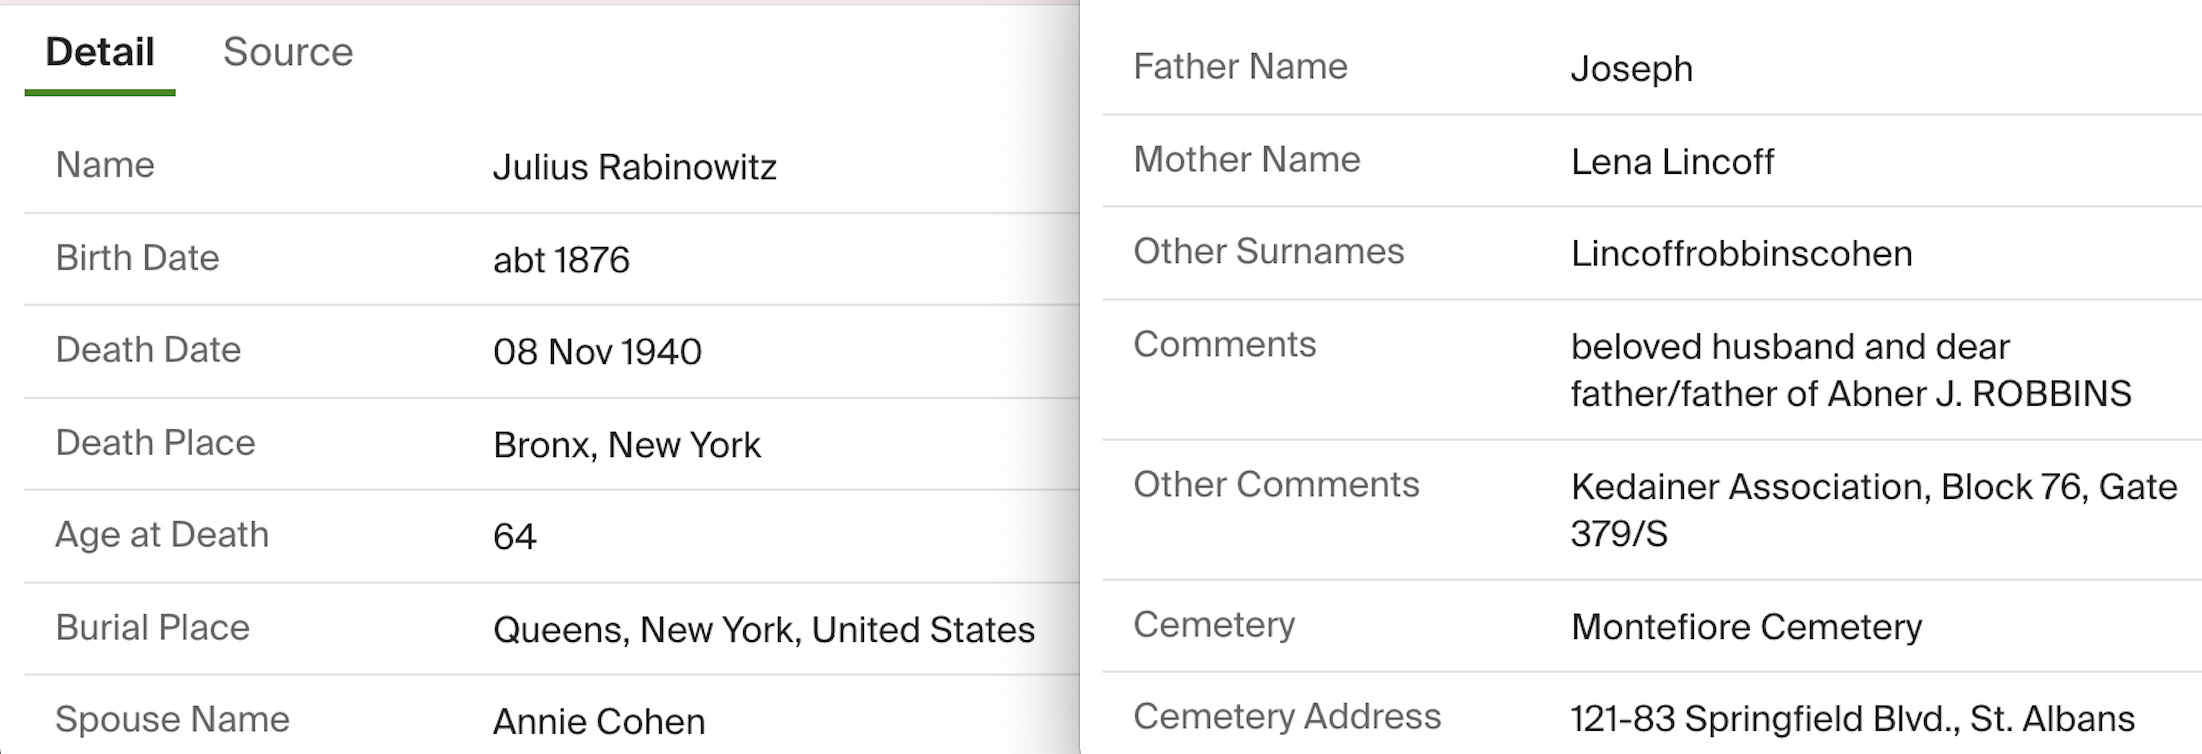The height and width of the screenshot is (754, 2202).
Task: Click the Spouse Name field label
Action: pos(172,719)
